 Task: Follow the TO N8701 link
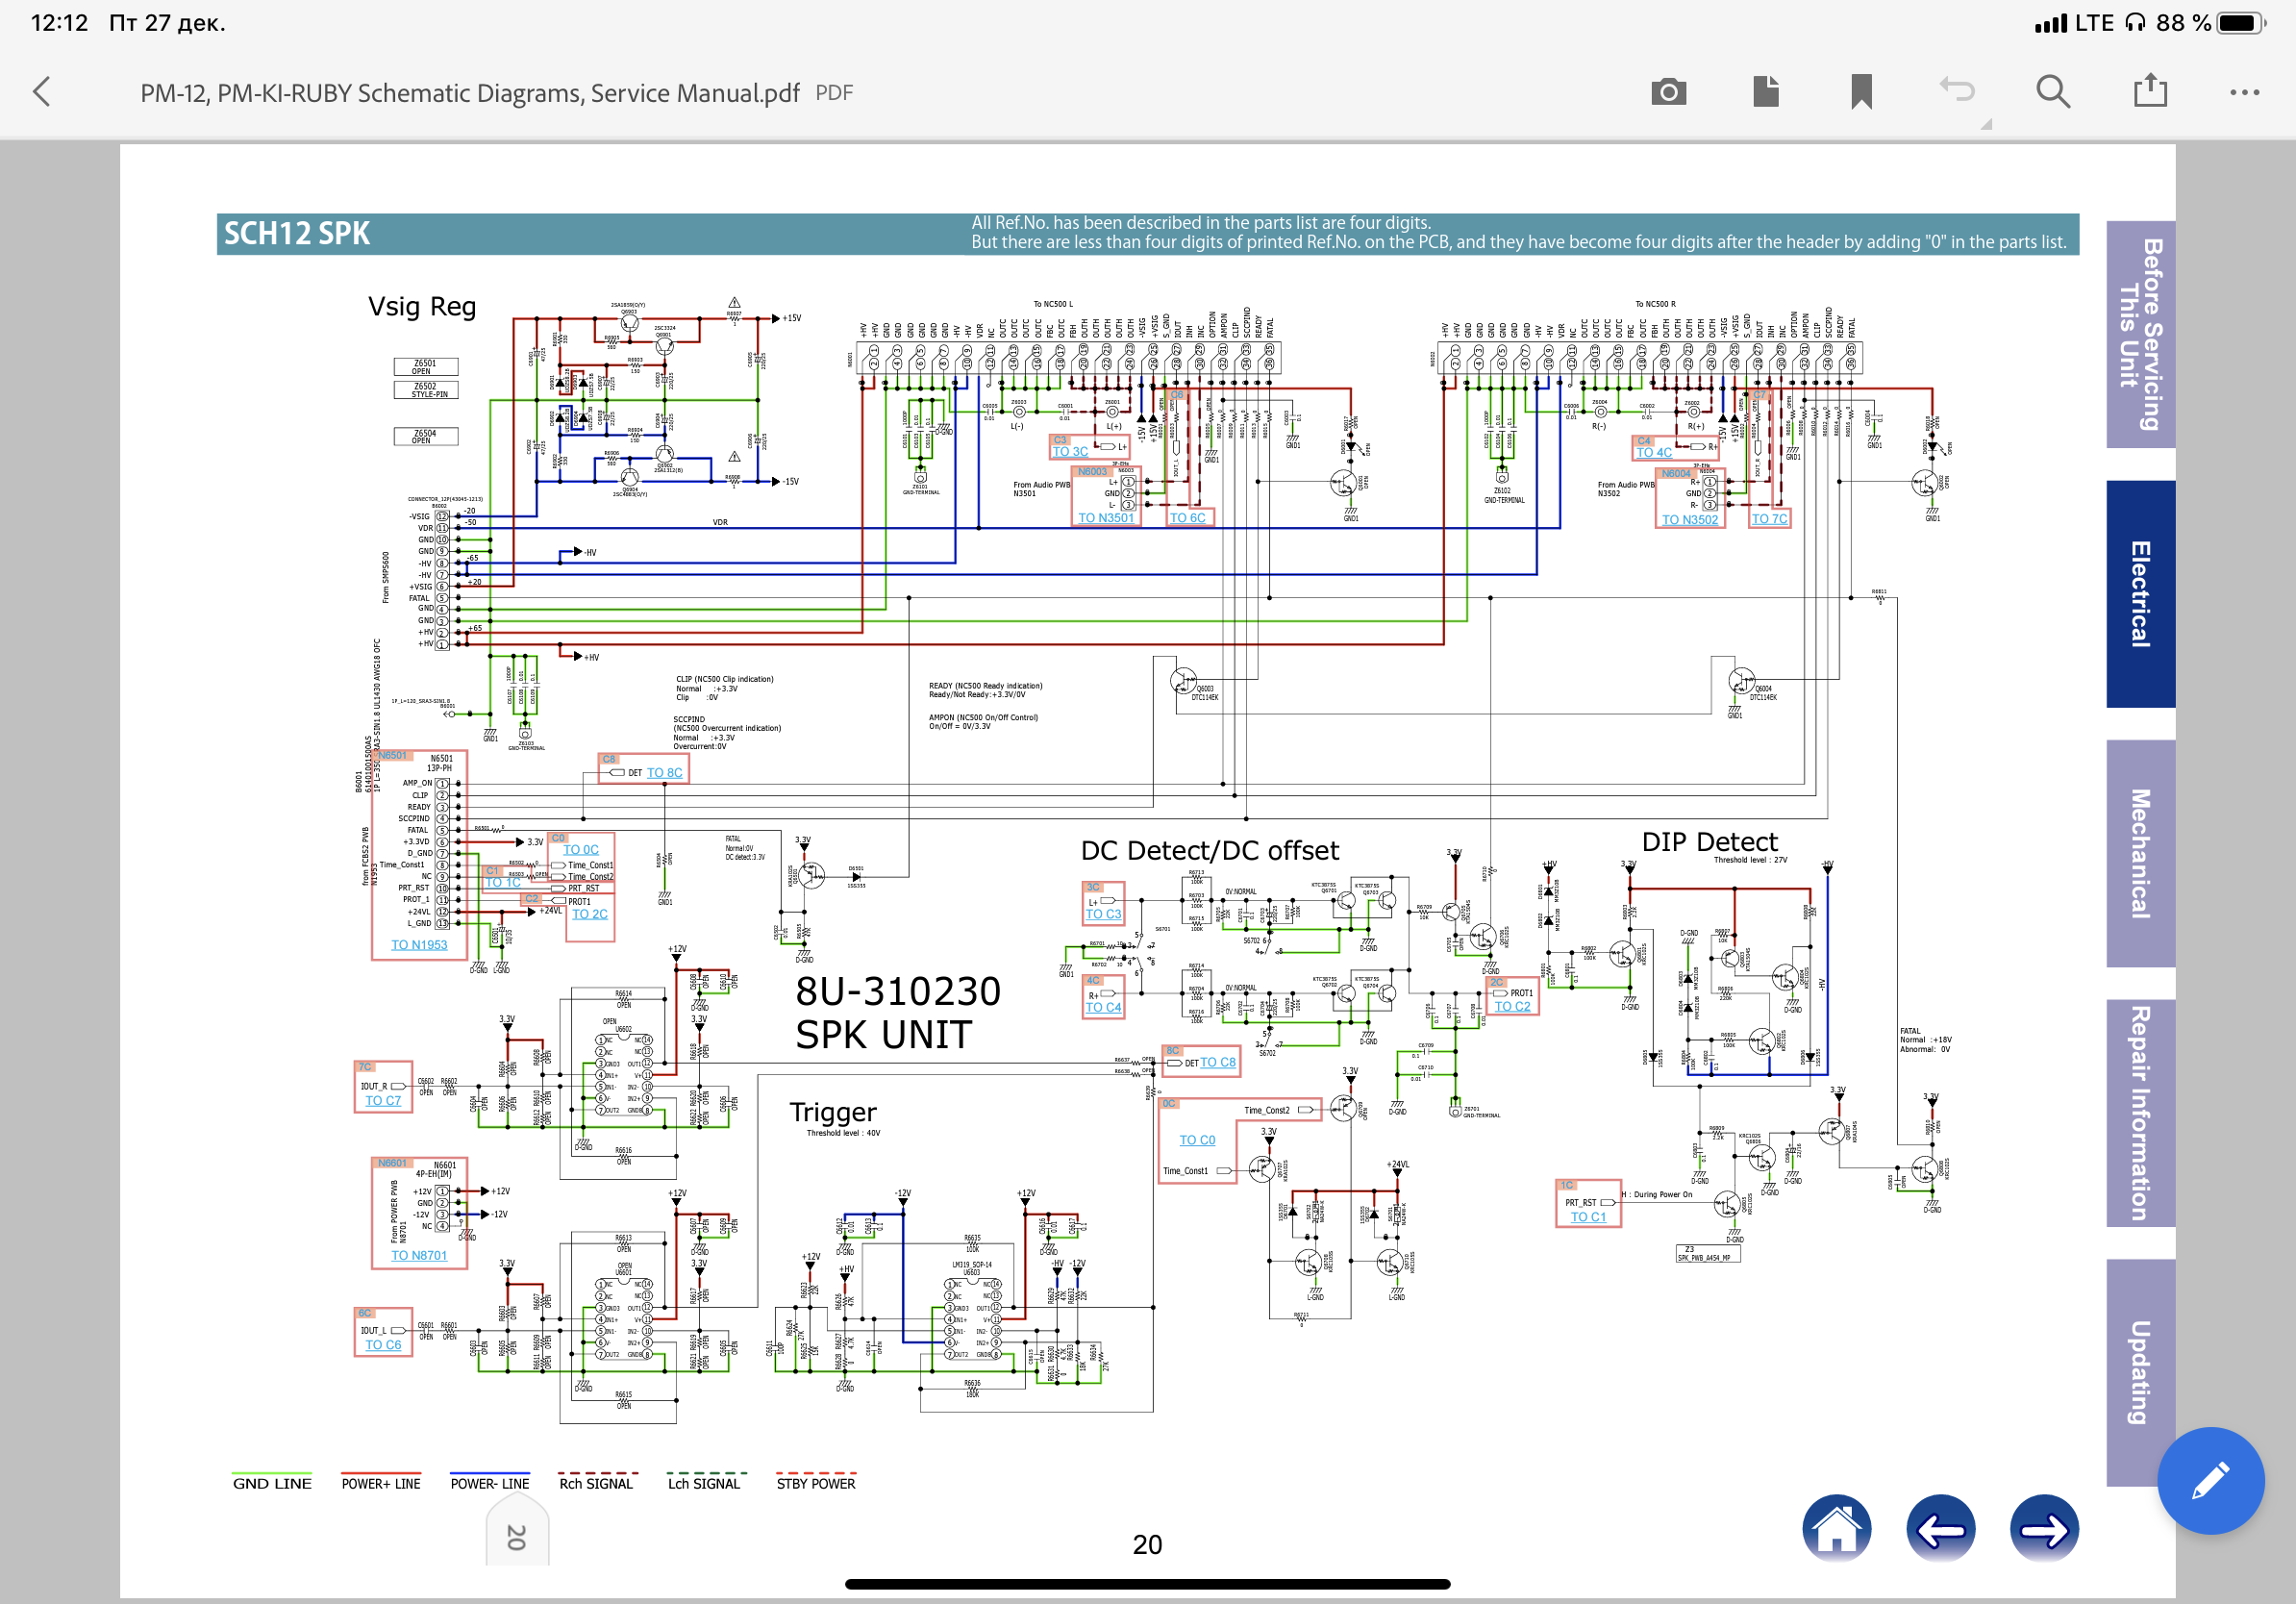click(x=419, y=1255)
